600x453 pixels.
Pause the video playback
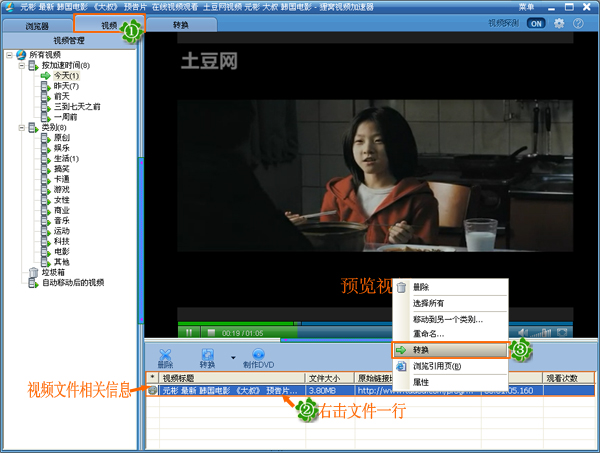[x=189, y=332]
